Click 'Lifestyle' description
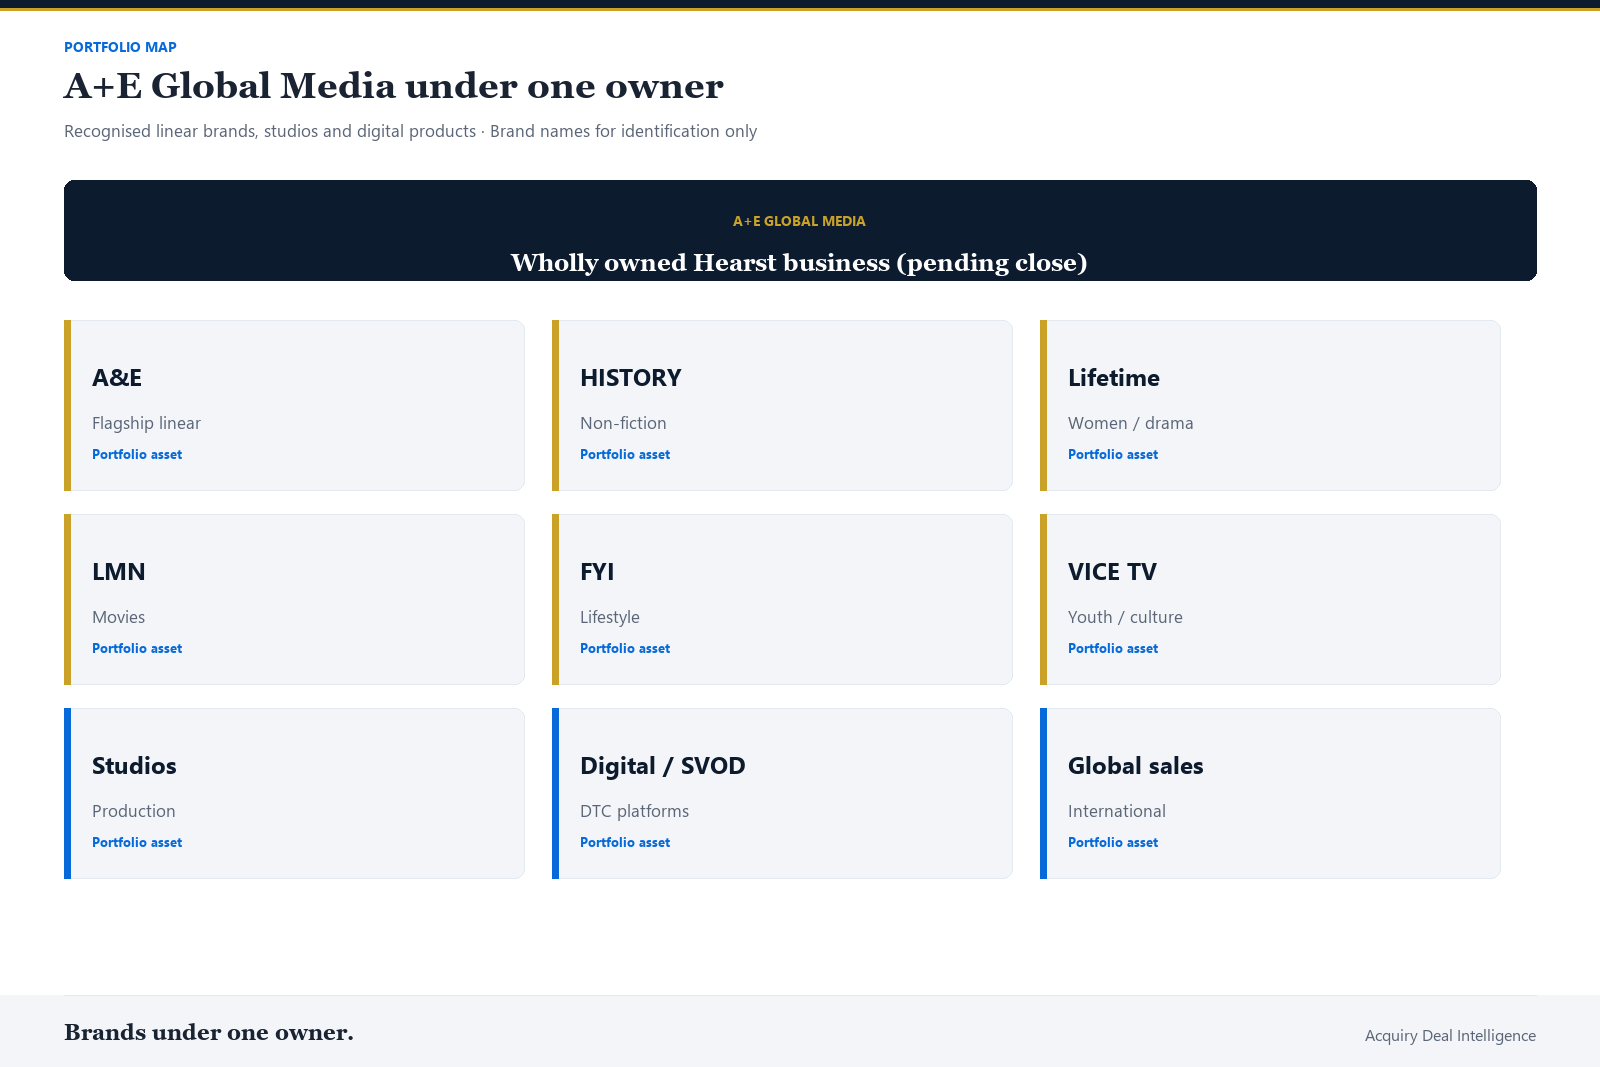This screenshot has width=1600, height=1067. (610, 617)
